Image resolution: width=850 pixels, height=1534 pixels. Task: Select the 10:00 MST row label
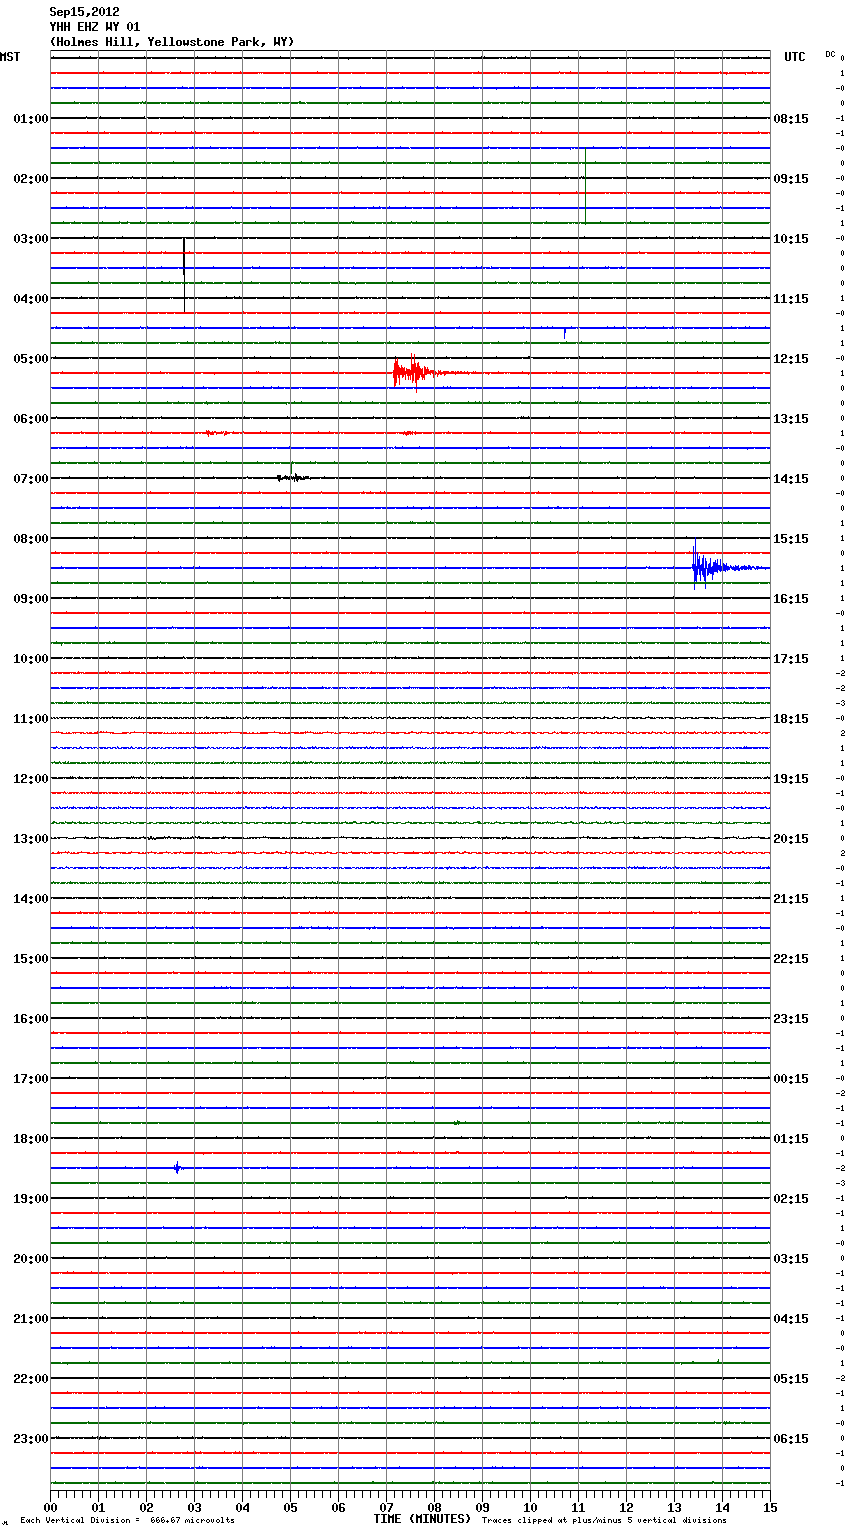pos(31,659)
